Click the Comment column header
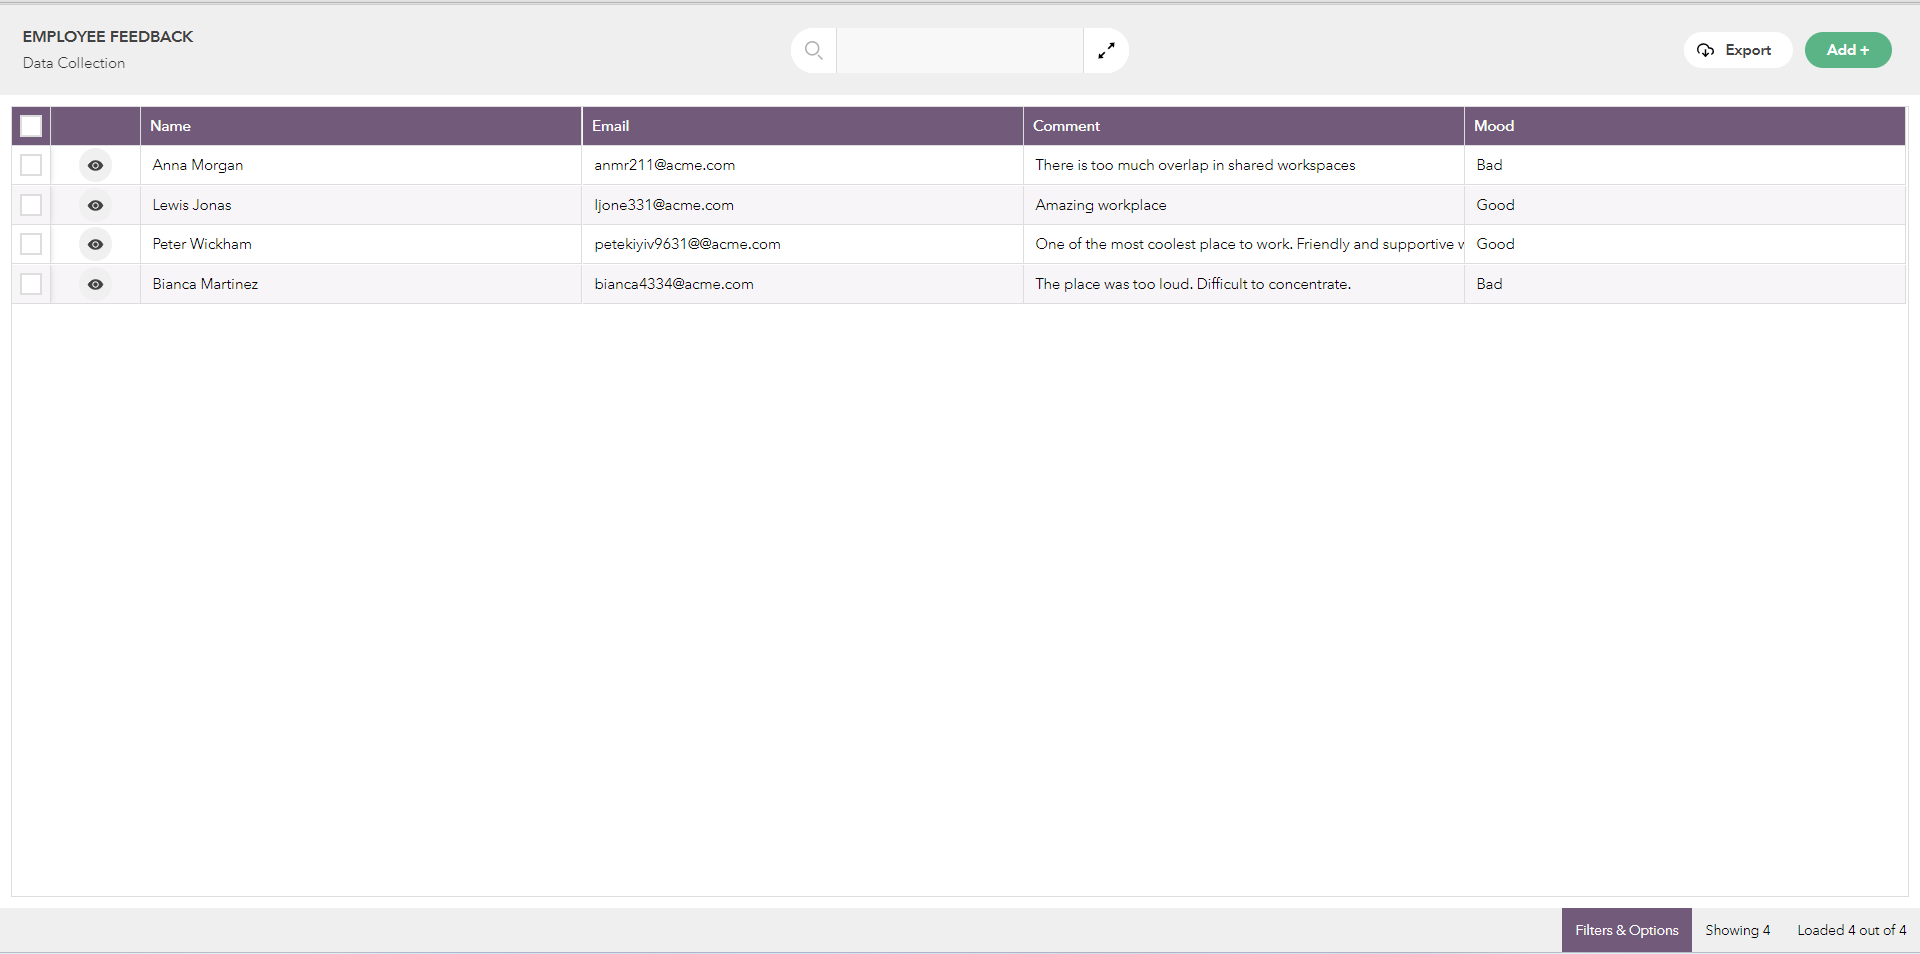This screenshot has width=1920, height=954. coord(1066,126)
